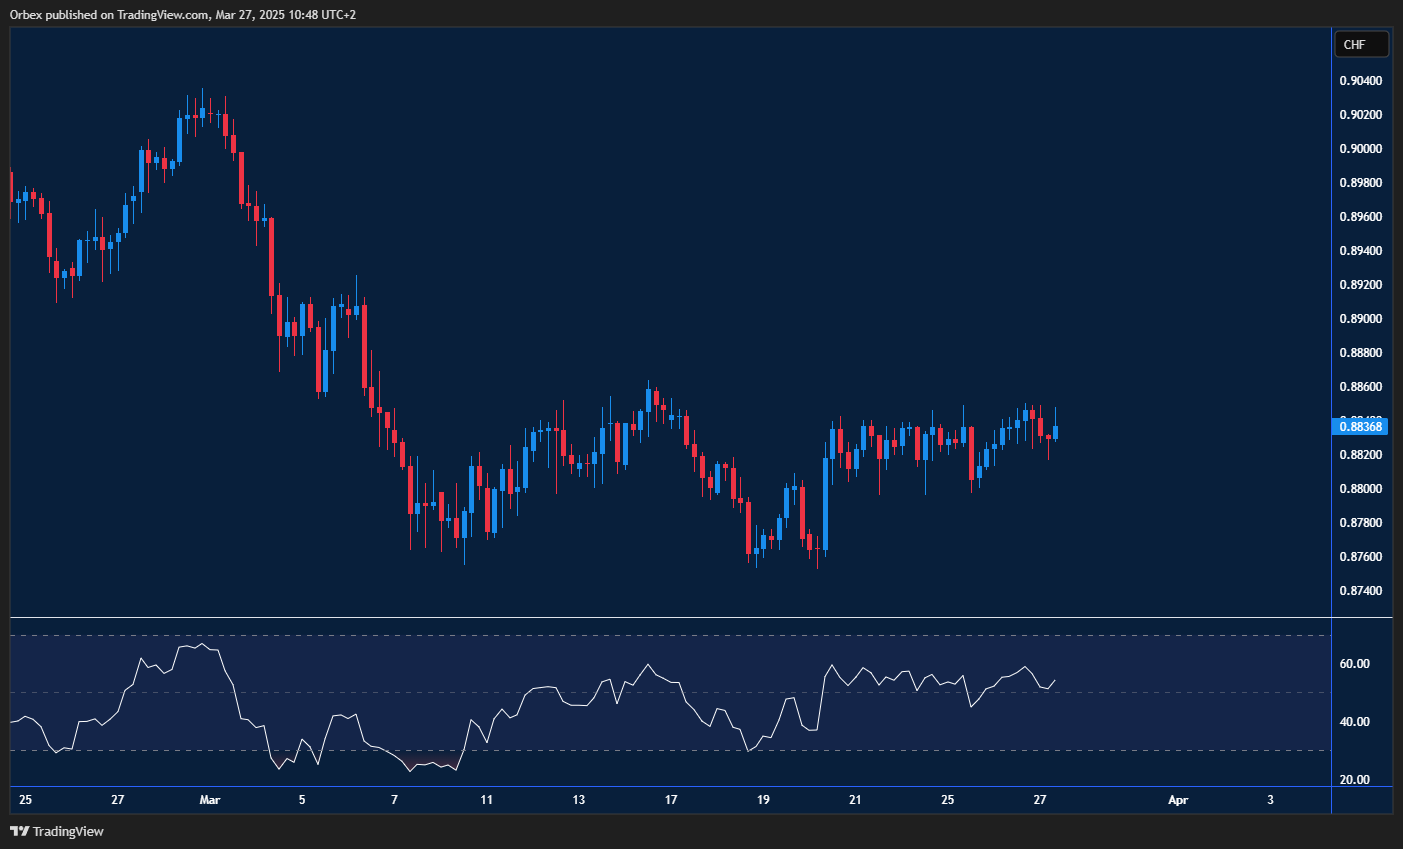Select the 0.90400 price axis label
The width and height of the screenshot is (1403, 849).
pyautogui.click(x=1360, y=79)
